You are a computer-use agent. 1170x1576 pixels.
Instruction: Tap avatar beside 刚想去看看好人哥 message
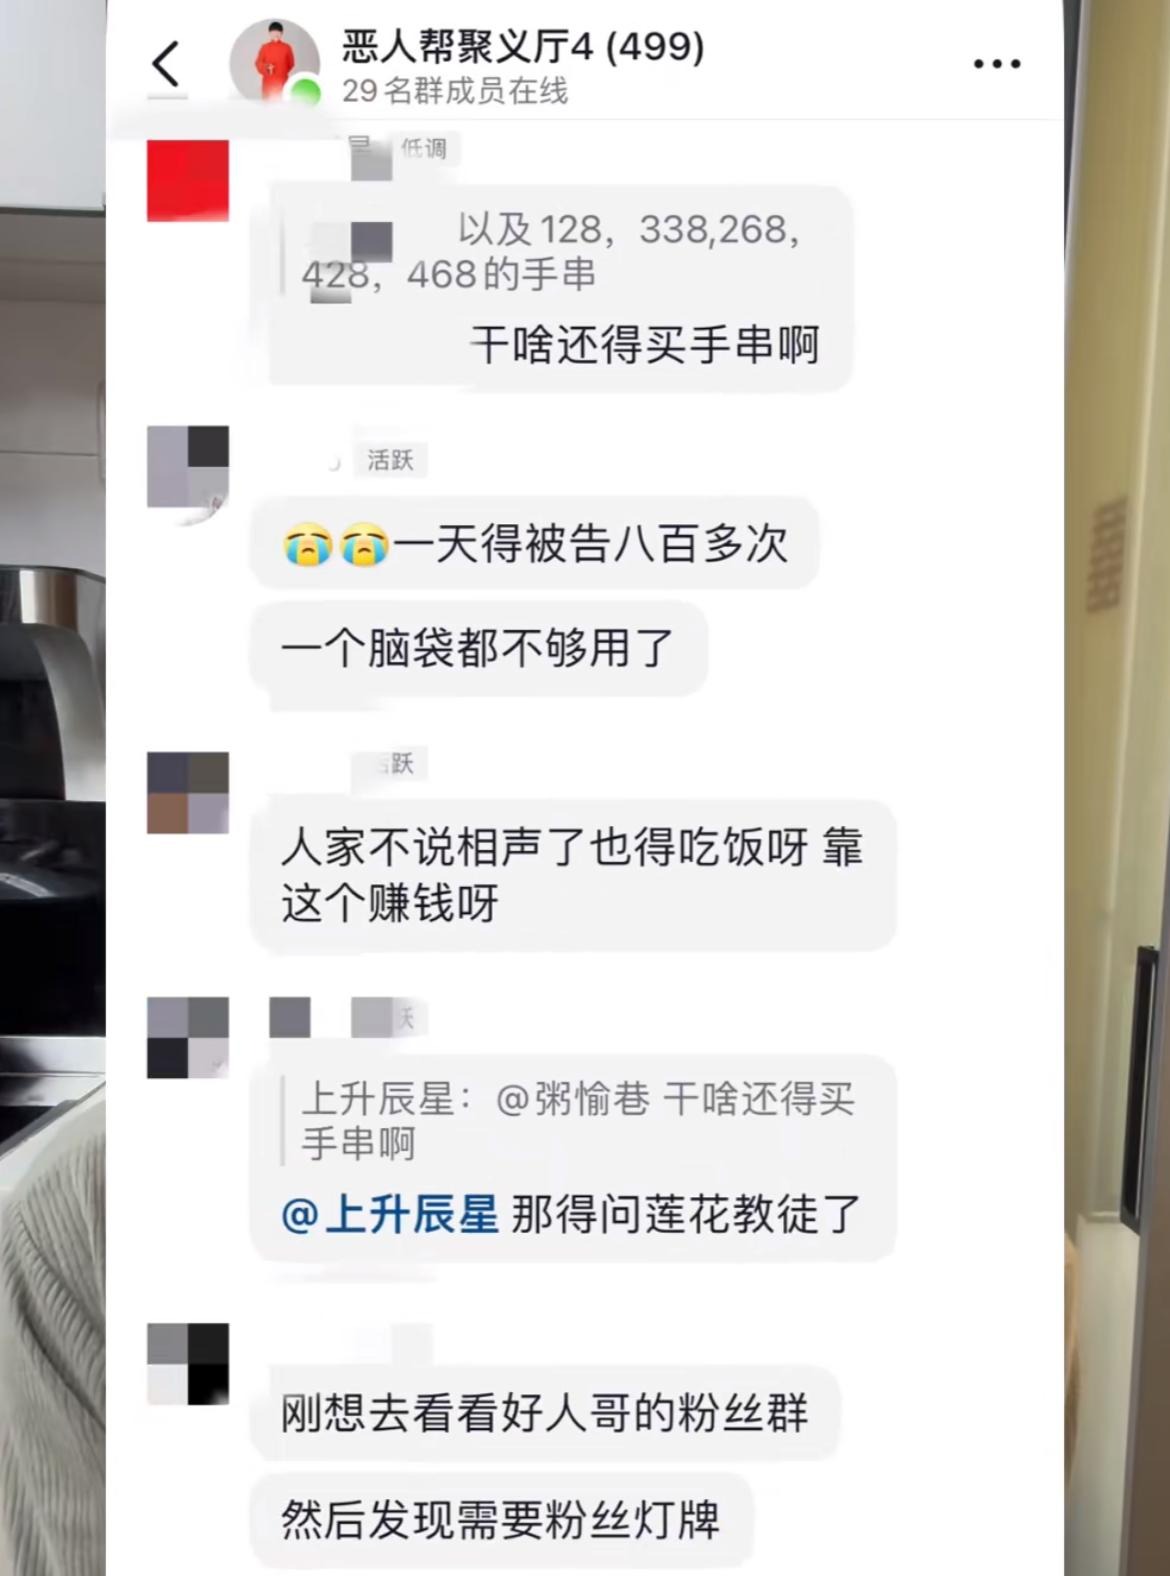pos(188,1364)
